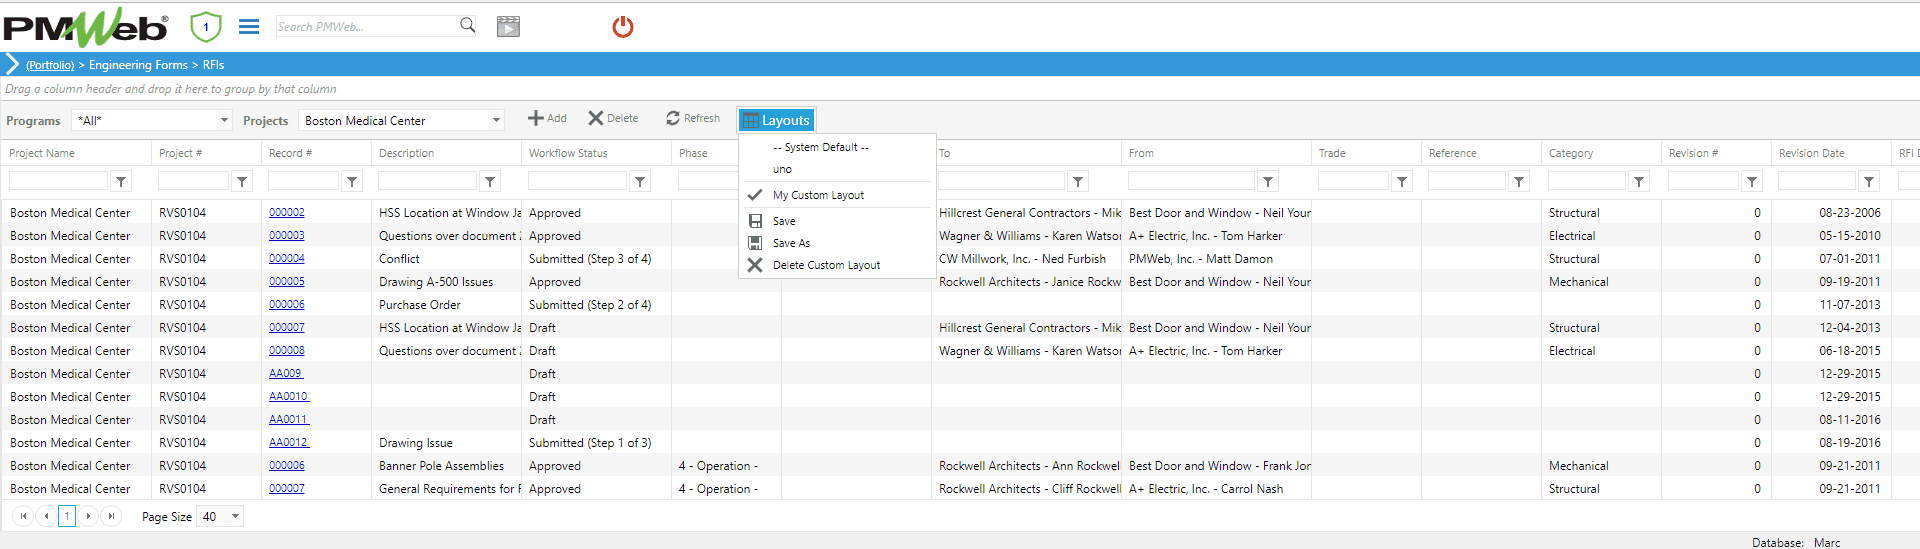Click '08-23-2006' revision date cell

(1850, 213)
